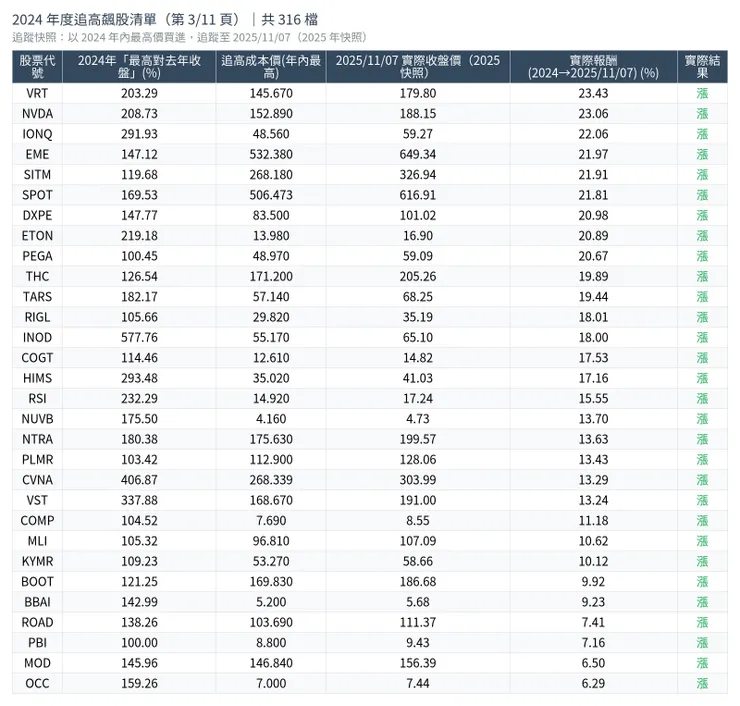Image resolution: width=740 pixels, height=706 pixels.
Task: Select the SPOT ticker row
Action: (x=37, y=195)
